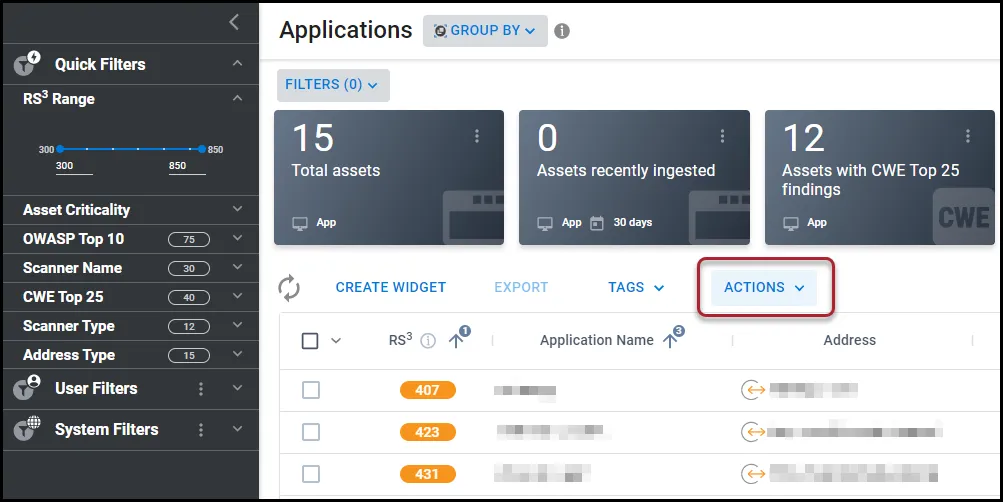
Task: Click the monitor icon on the ingested card
Action: point(545,223)
